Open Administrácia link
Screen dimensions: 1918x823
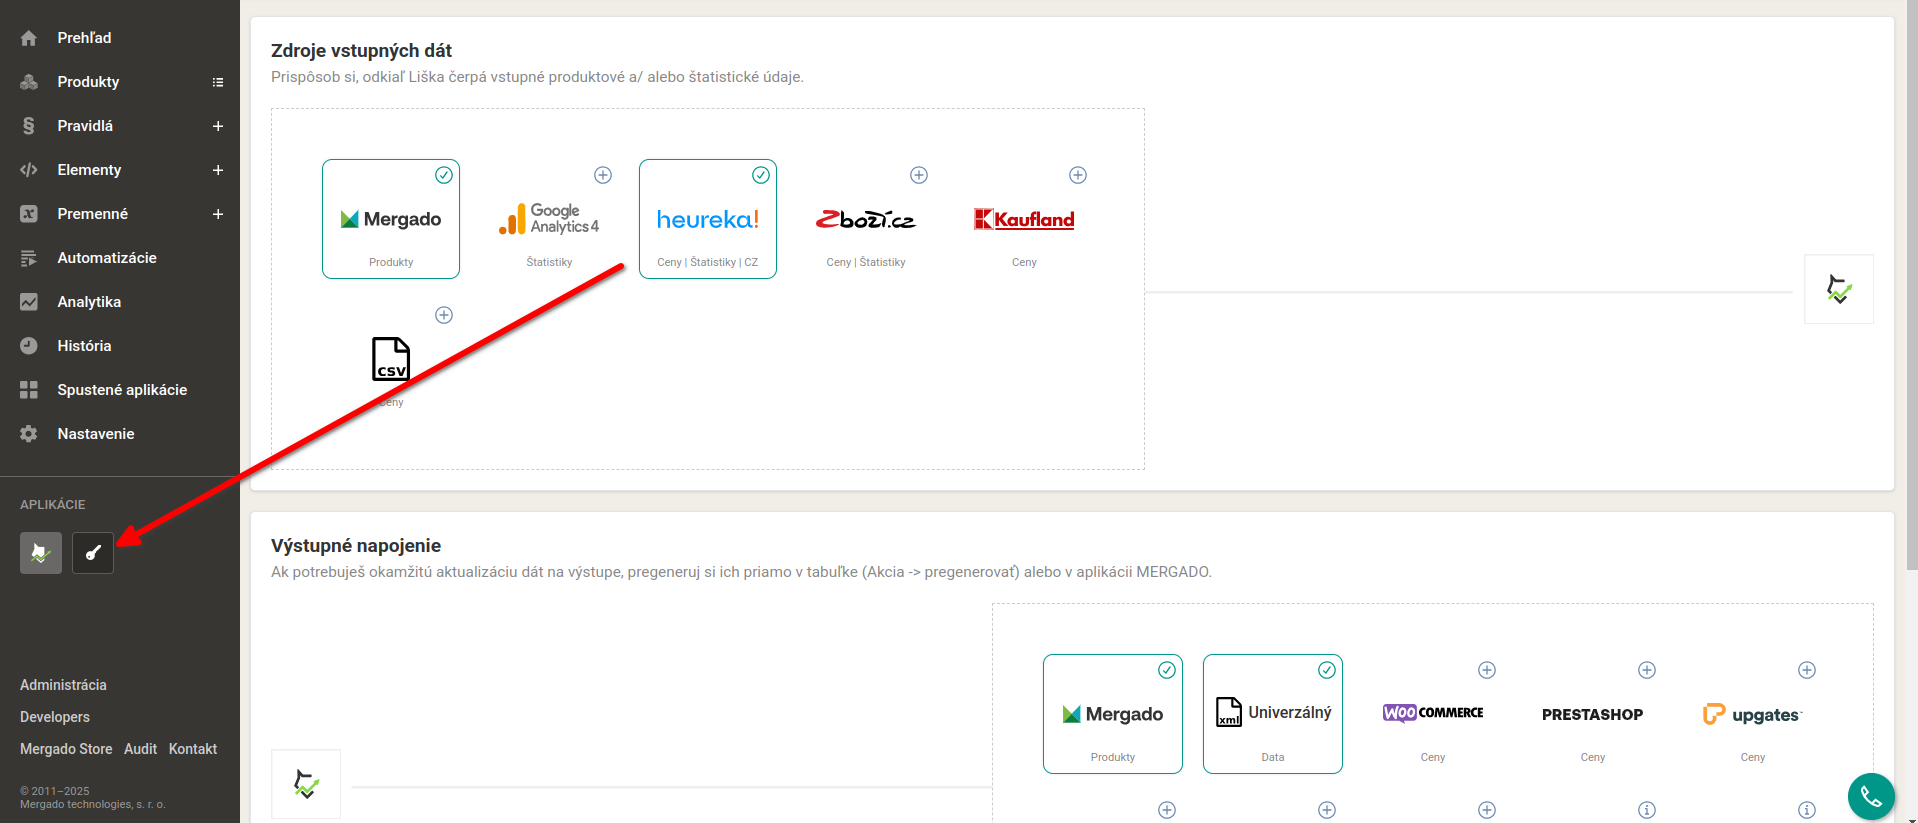click(x=63, y=685)
